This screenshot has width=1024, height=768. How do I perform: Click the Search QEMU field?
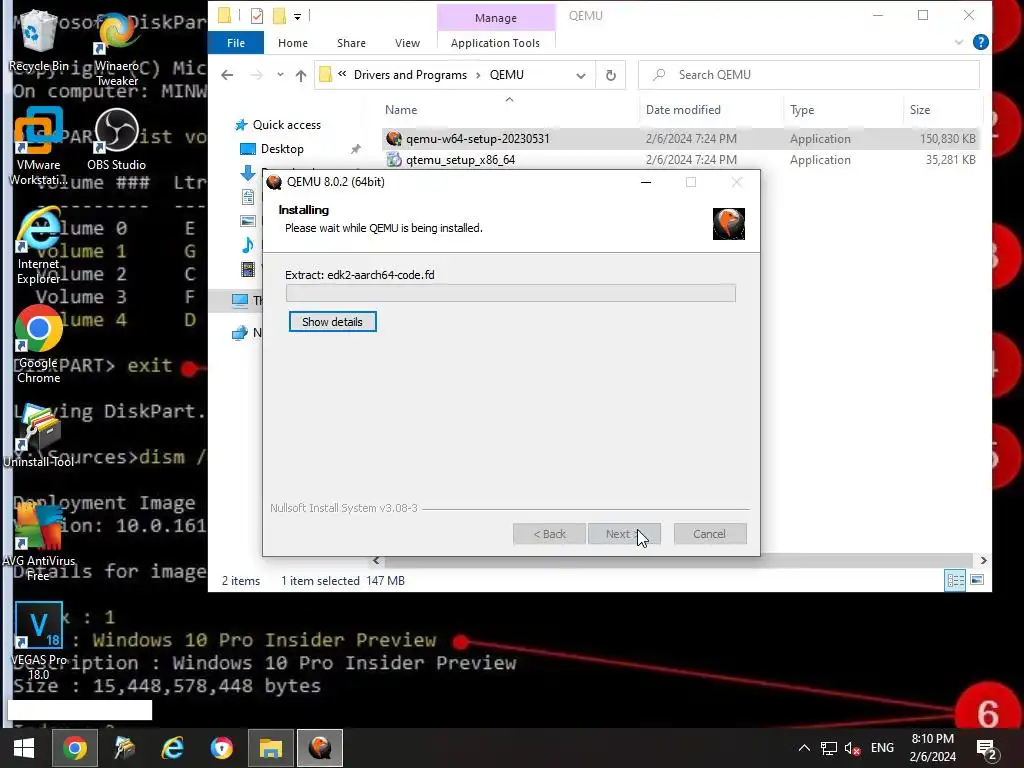pyautogui.click(x=808, y=75)
